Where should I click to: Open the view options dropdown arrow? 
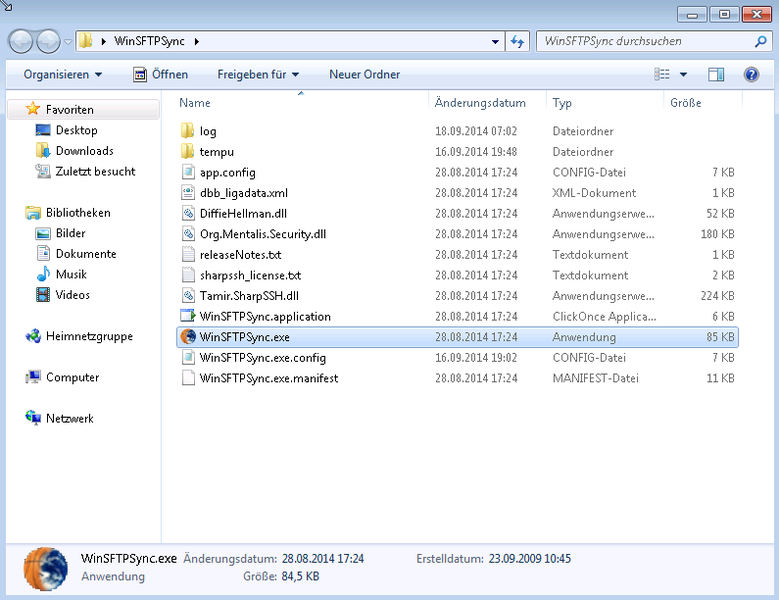[683, 75]
